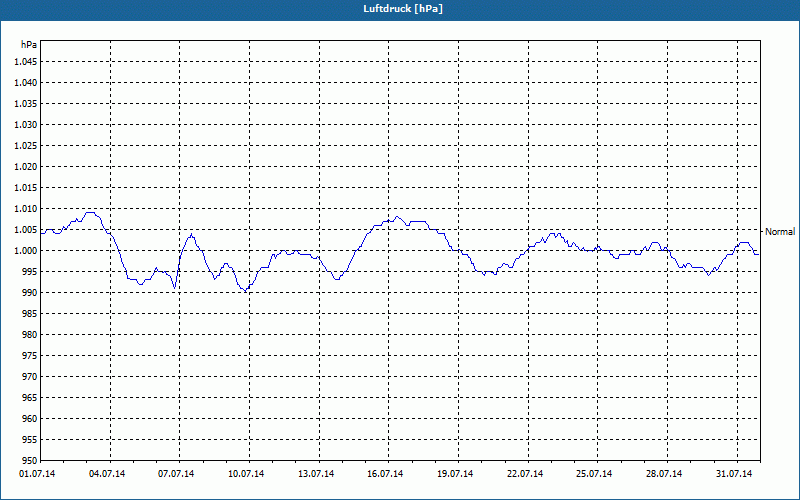
Task: Click the 31.07.14 date label
Action: pyautogui.click(x=734, y=474)
